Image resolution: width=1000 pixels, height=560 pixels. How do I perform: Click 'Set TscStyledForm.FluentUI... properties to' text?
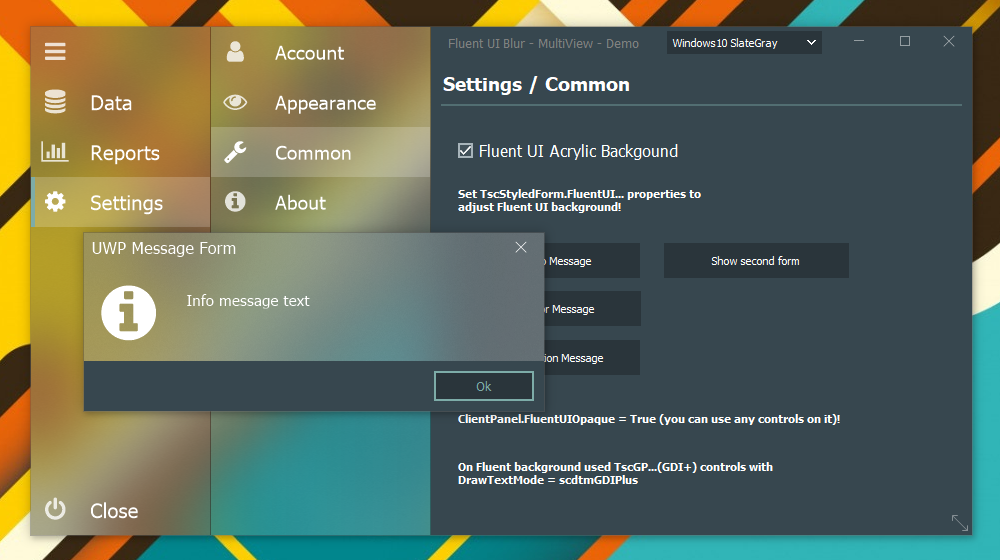(x=579, y=194)
